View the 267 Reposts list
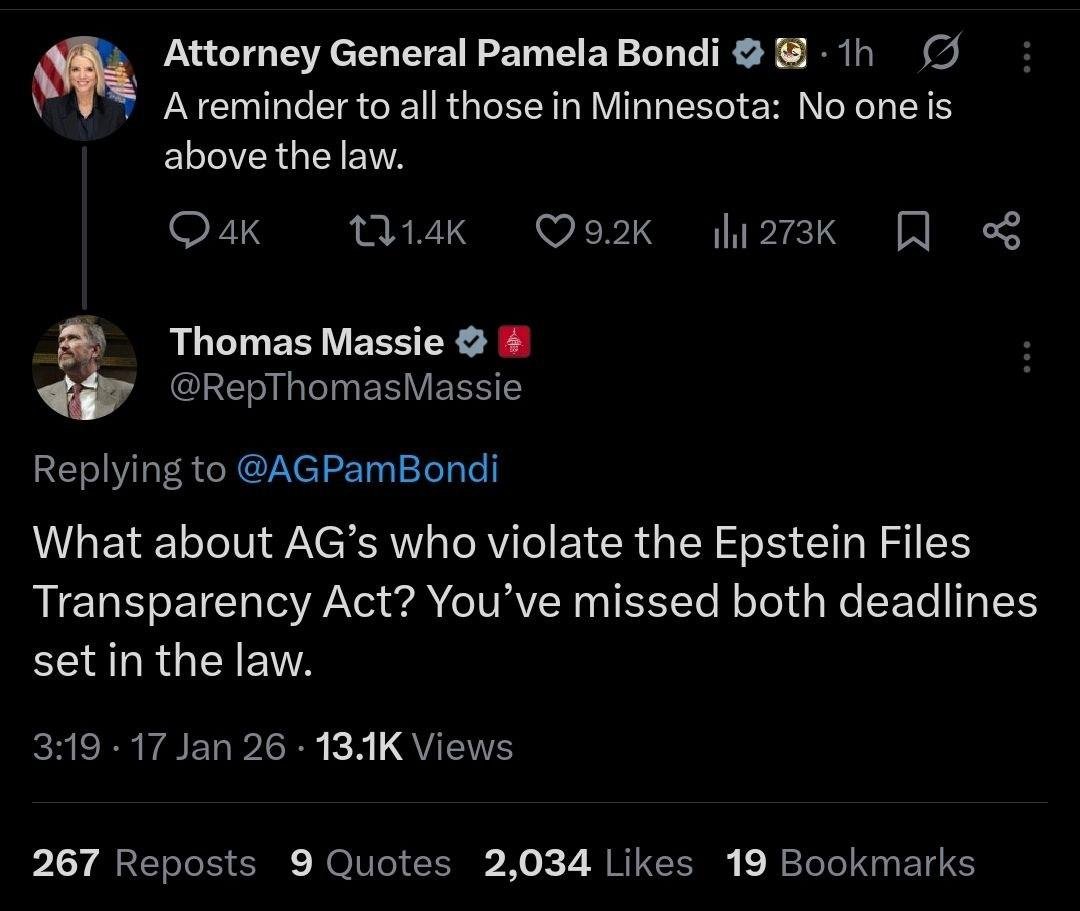Image resolution: width=1080 pixels, height=911 pixels. [144, 863]
